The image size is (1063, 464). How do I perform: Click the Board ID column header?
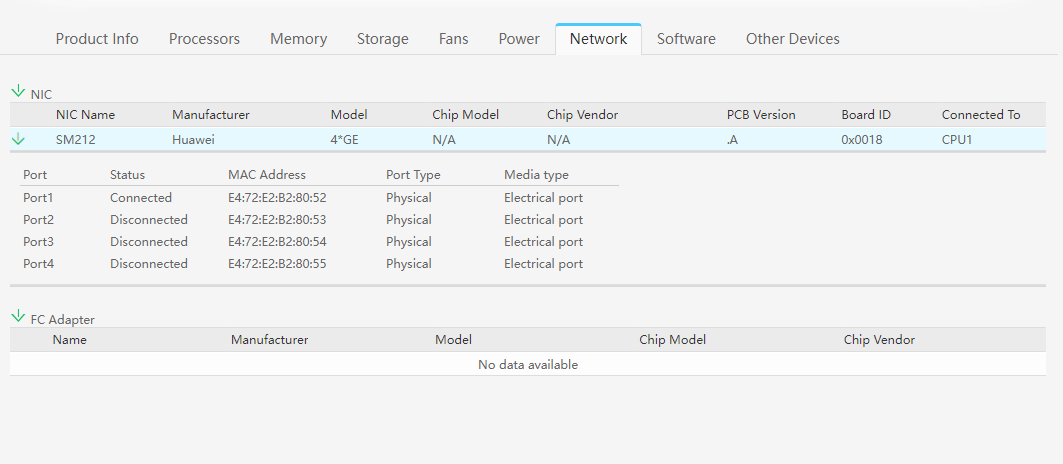866,115
